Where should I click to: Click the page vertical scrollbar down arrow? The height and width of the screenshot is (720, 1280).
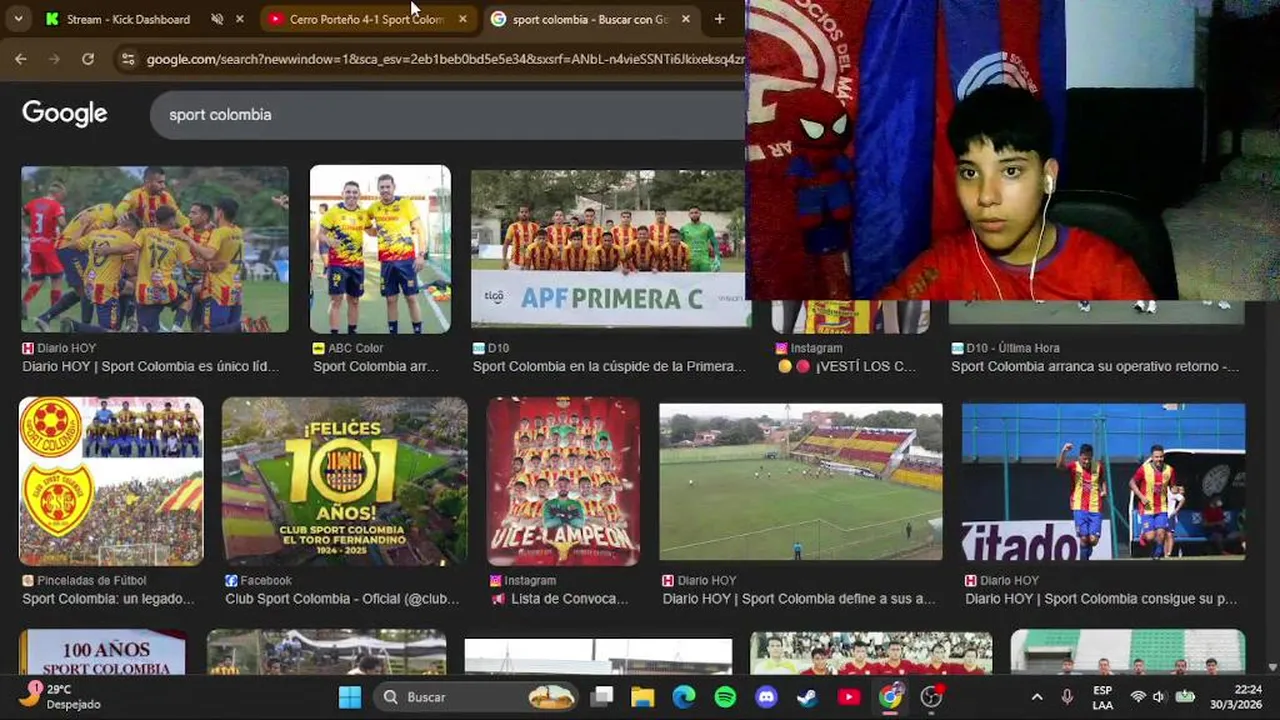click(1273, 666)
